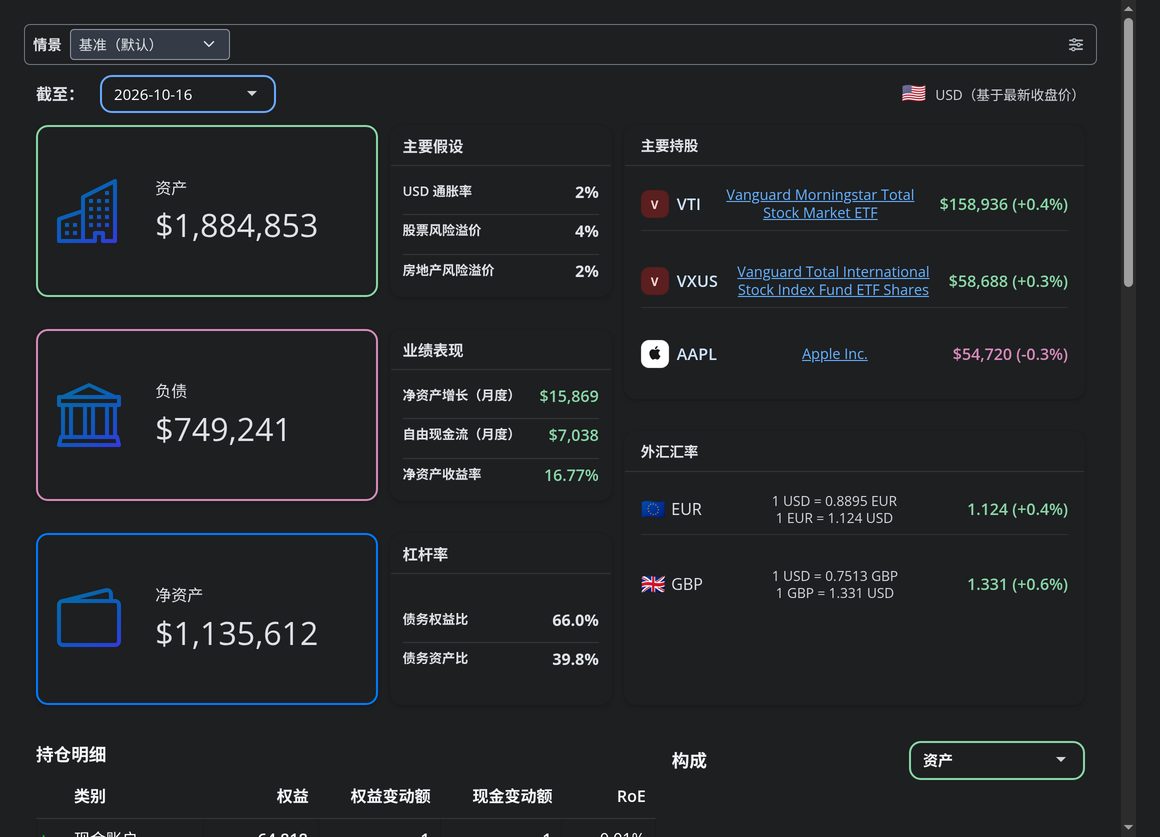Click the AAPL Apple logo icon

pyautogui.click(x=654, y=354)
